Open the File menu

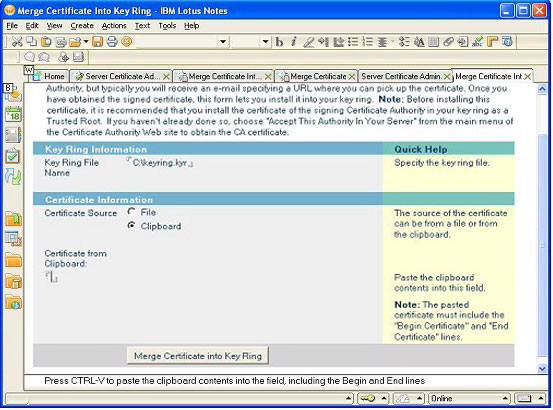12,26
